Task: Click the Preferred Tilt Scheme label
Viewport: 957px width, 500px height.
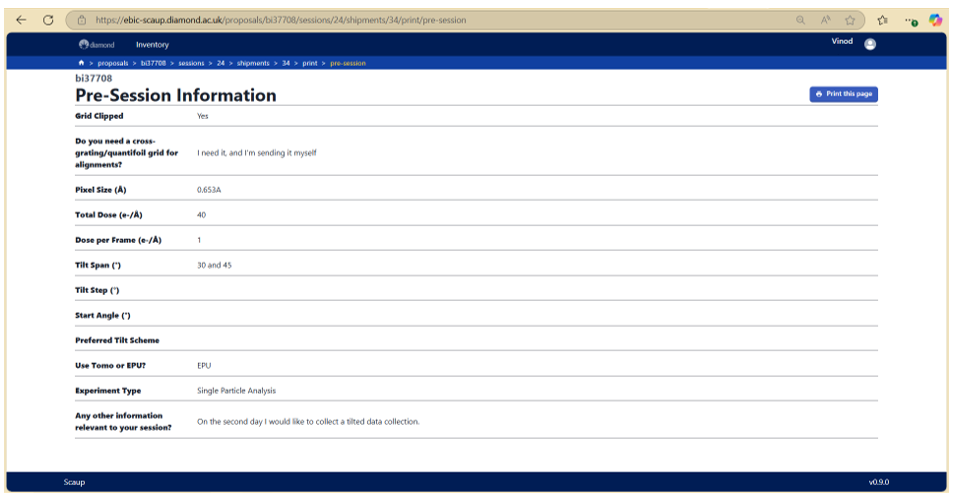Action: click(x=117, y=340)
